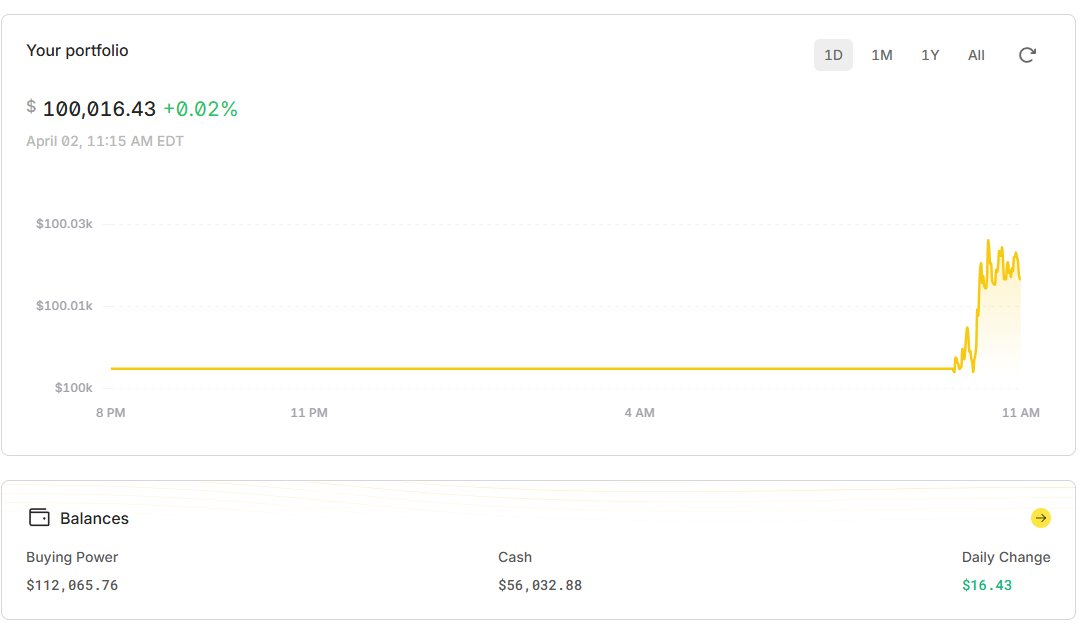Click the April 02, 11:15 AM EDT timestamp
1086x625 pixels.
click(x=105, y=141)
